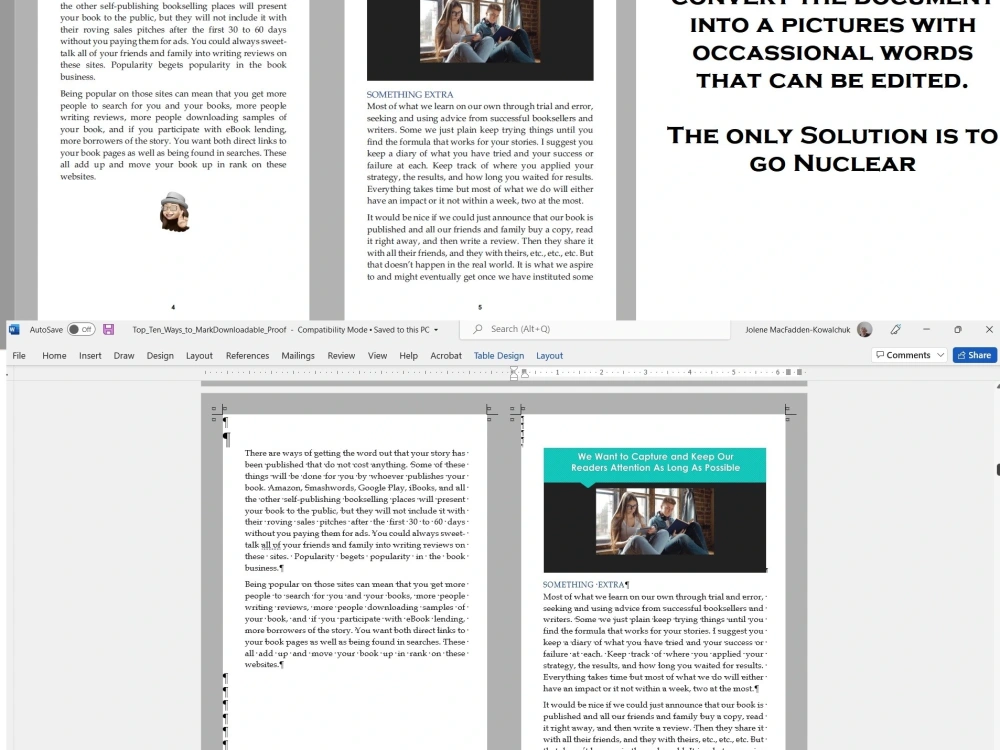Click paragraph starting 'Most of what we learn' in Word
This screenshot has width=1000, height=750.
pyautogui.click(x=654, y=642)
